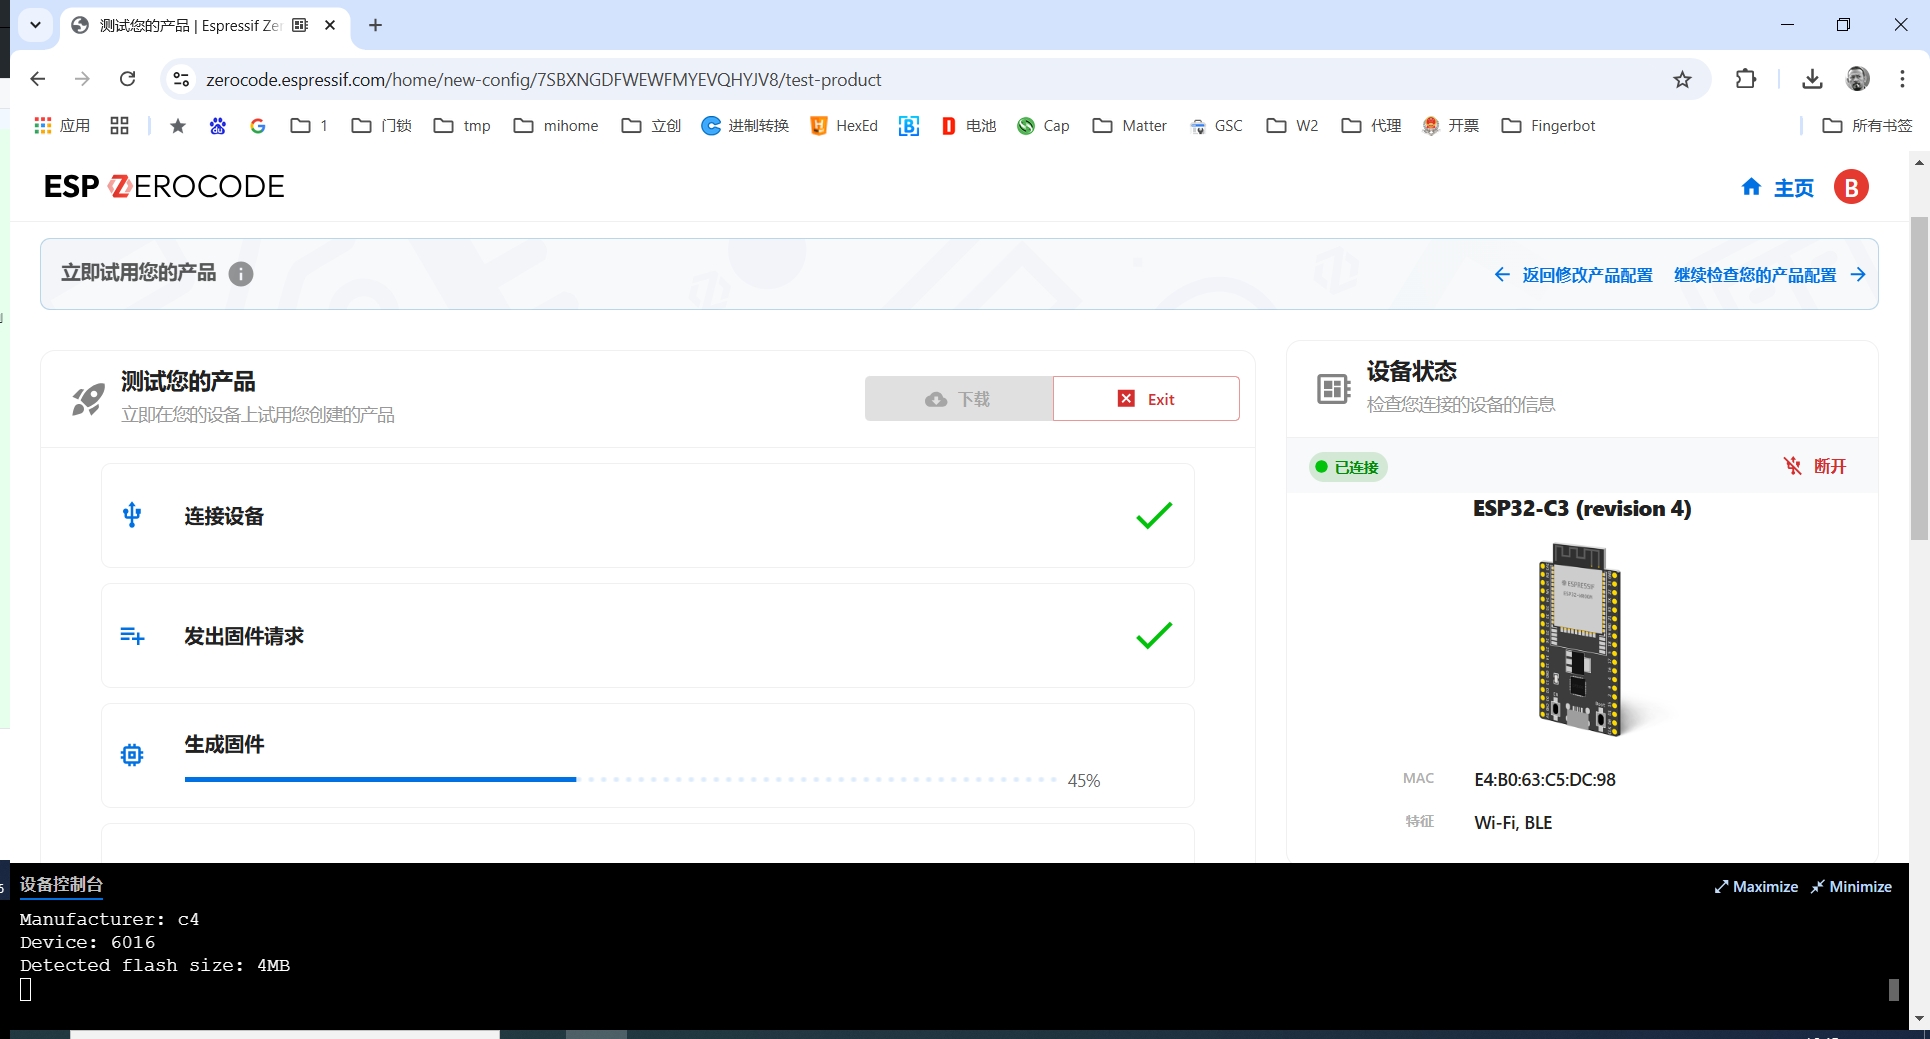Click the MAC address E4:B0:63:C5:DC:98

(1545, 779)
